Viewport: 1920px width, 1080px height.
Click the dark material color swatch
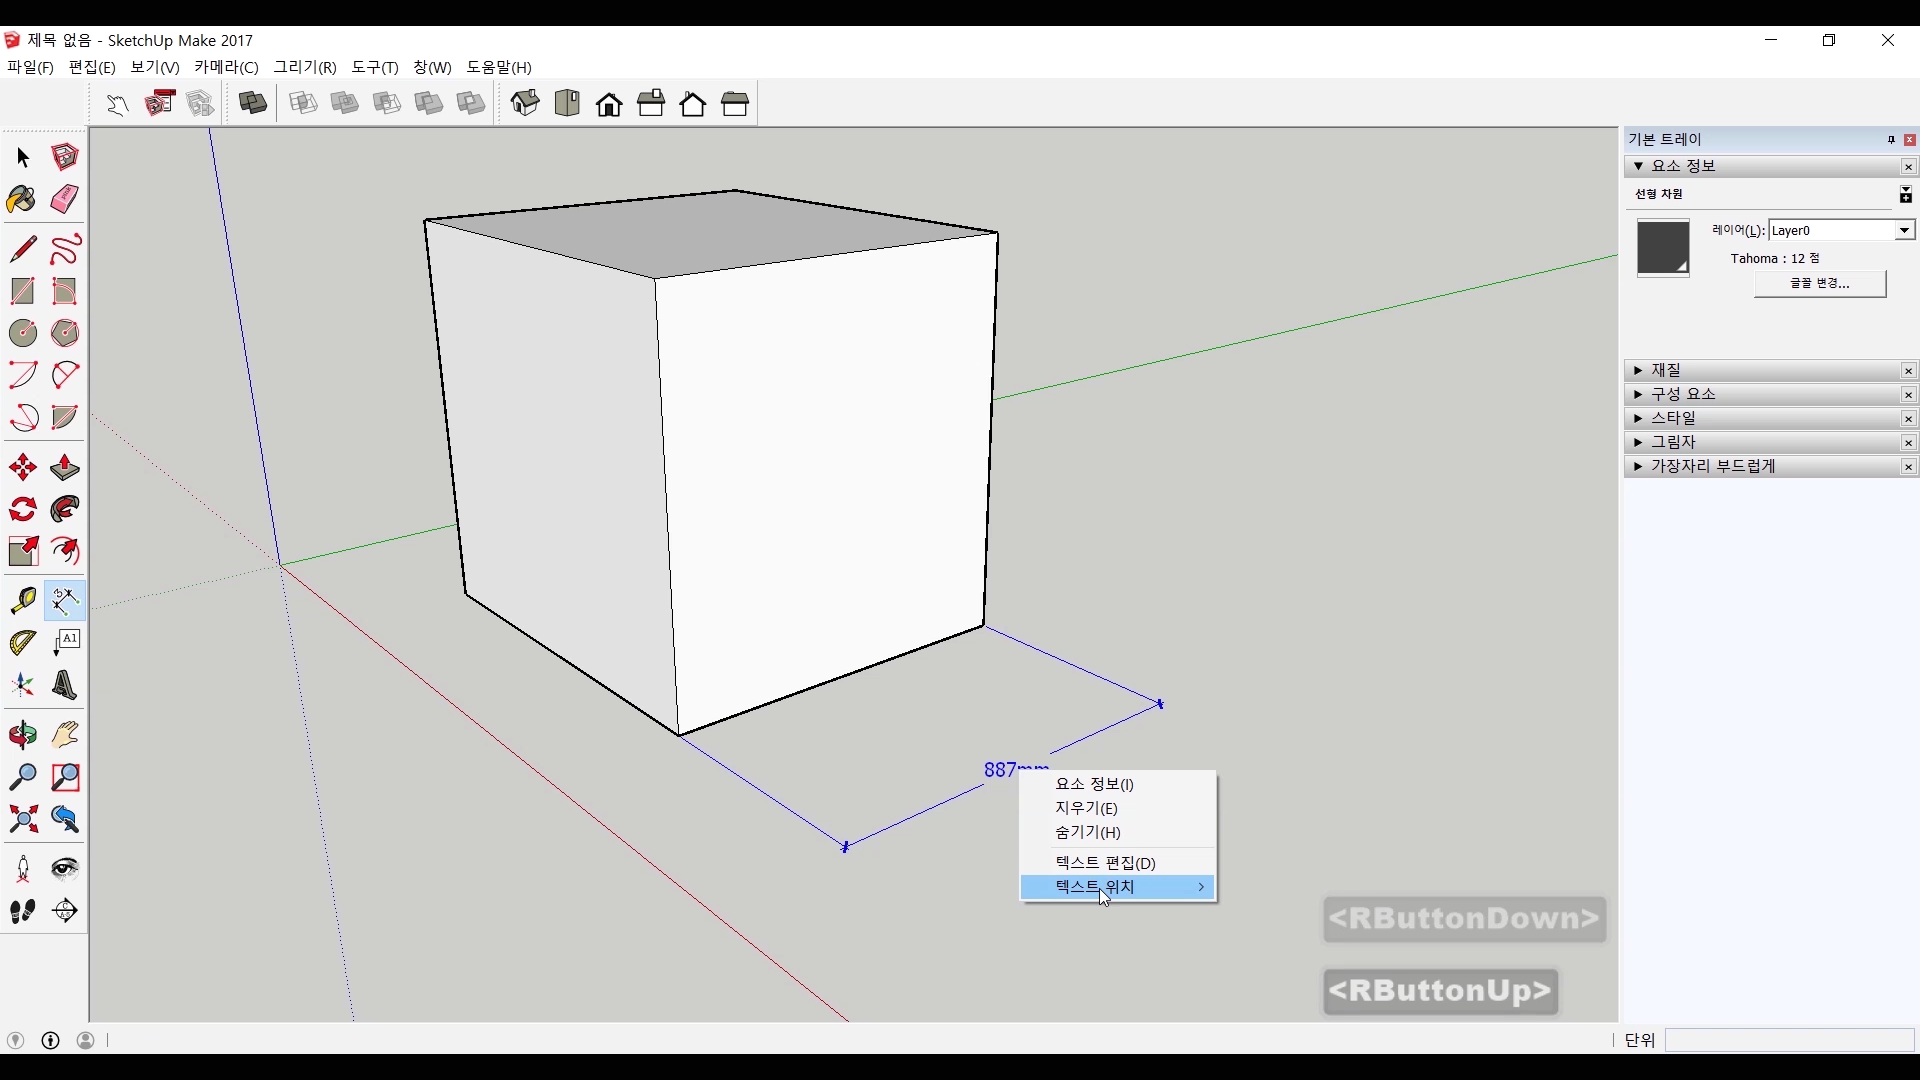1662,247
